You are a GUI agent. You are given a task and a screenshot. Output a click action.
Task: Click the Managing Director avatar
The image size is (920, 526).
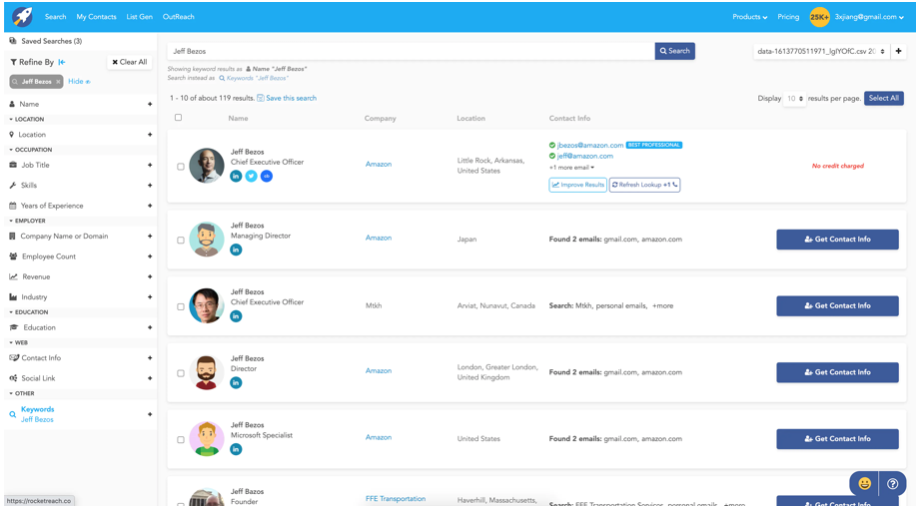[x=207, y=240]
